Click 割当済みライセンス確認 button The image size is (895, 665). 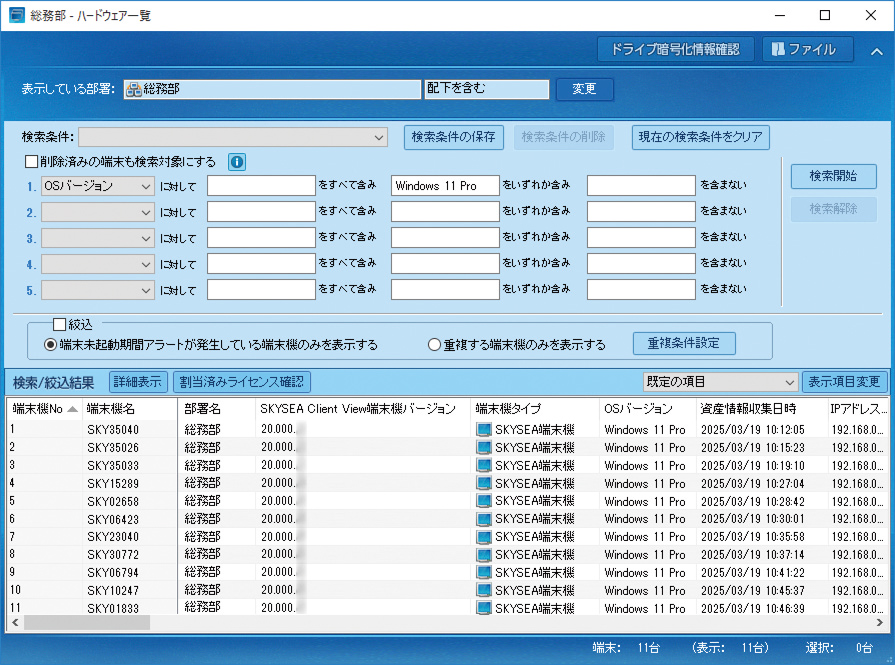[241, 382]
